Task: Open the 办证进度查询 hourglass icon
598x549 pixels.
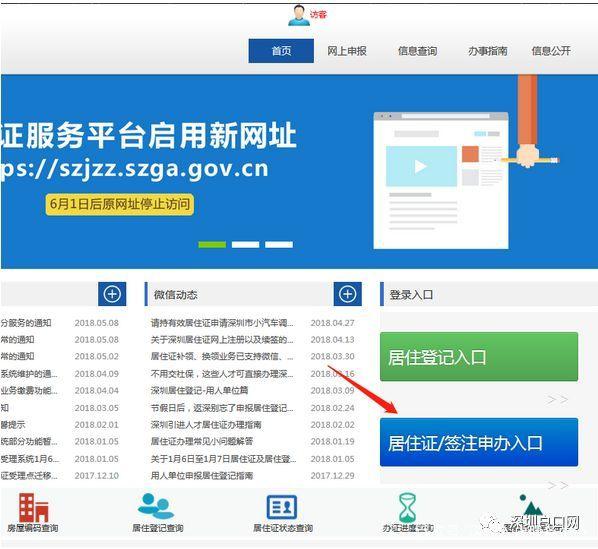Action: coord(407,507)
